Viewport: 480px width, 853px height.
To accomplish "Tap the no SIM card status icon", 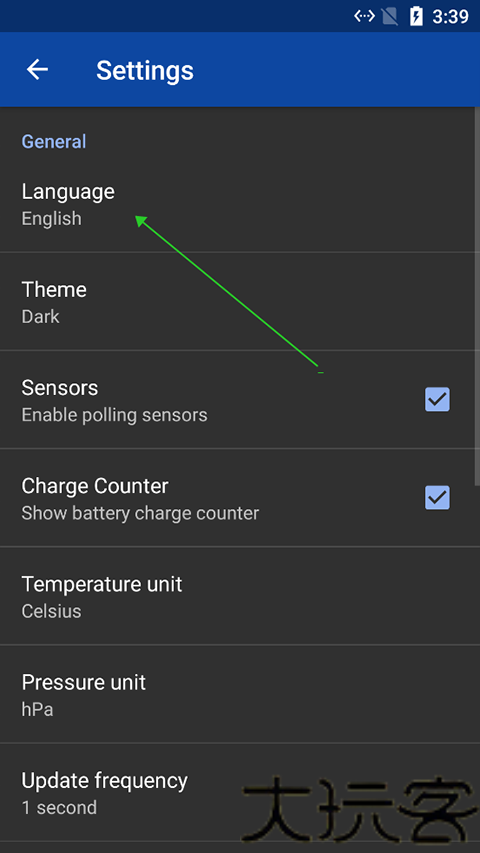I will tap(390, 16).
